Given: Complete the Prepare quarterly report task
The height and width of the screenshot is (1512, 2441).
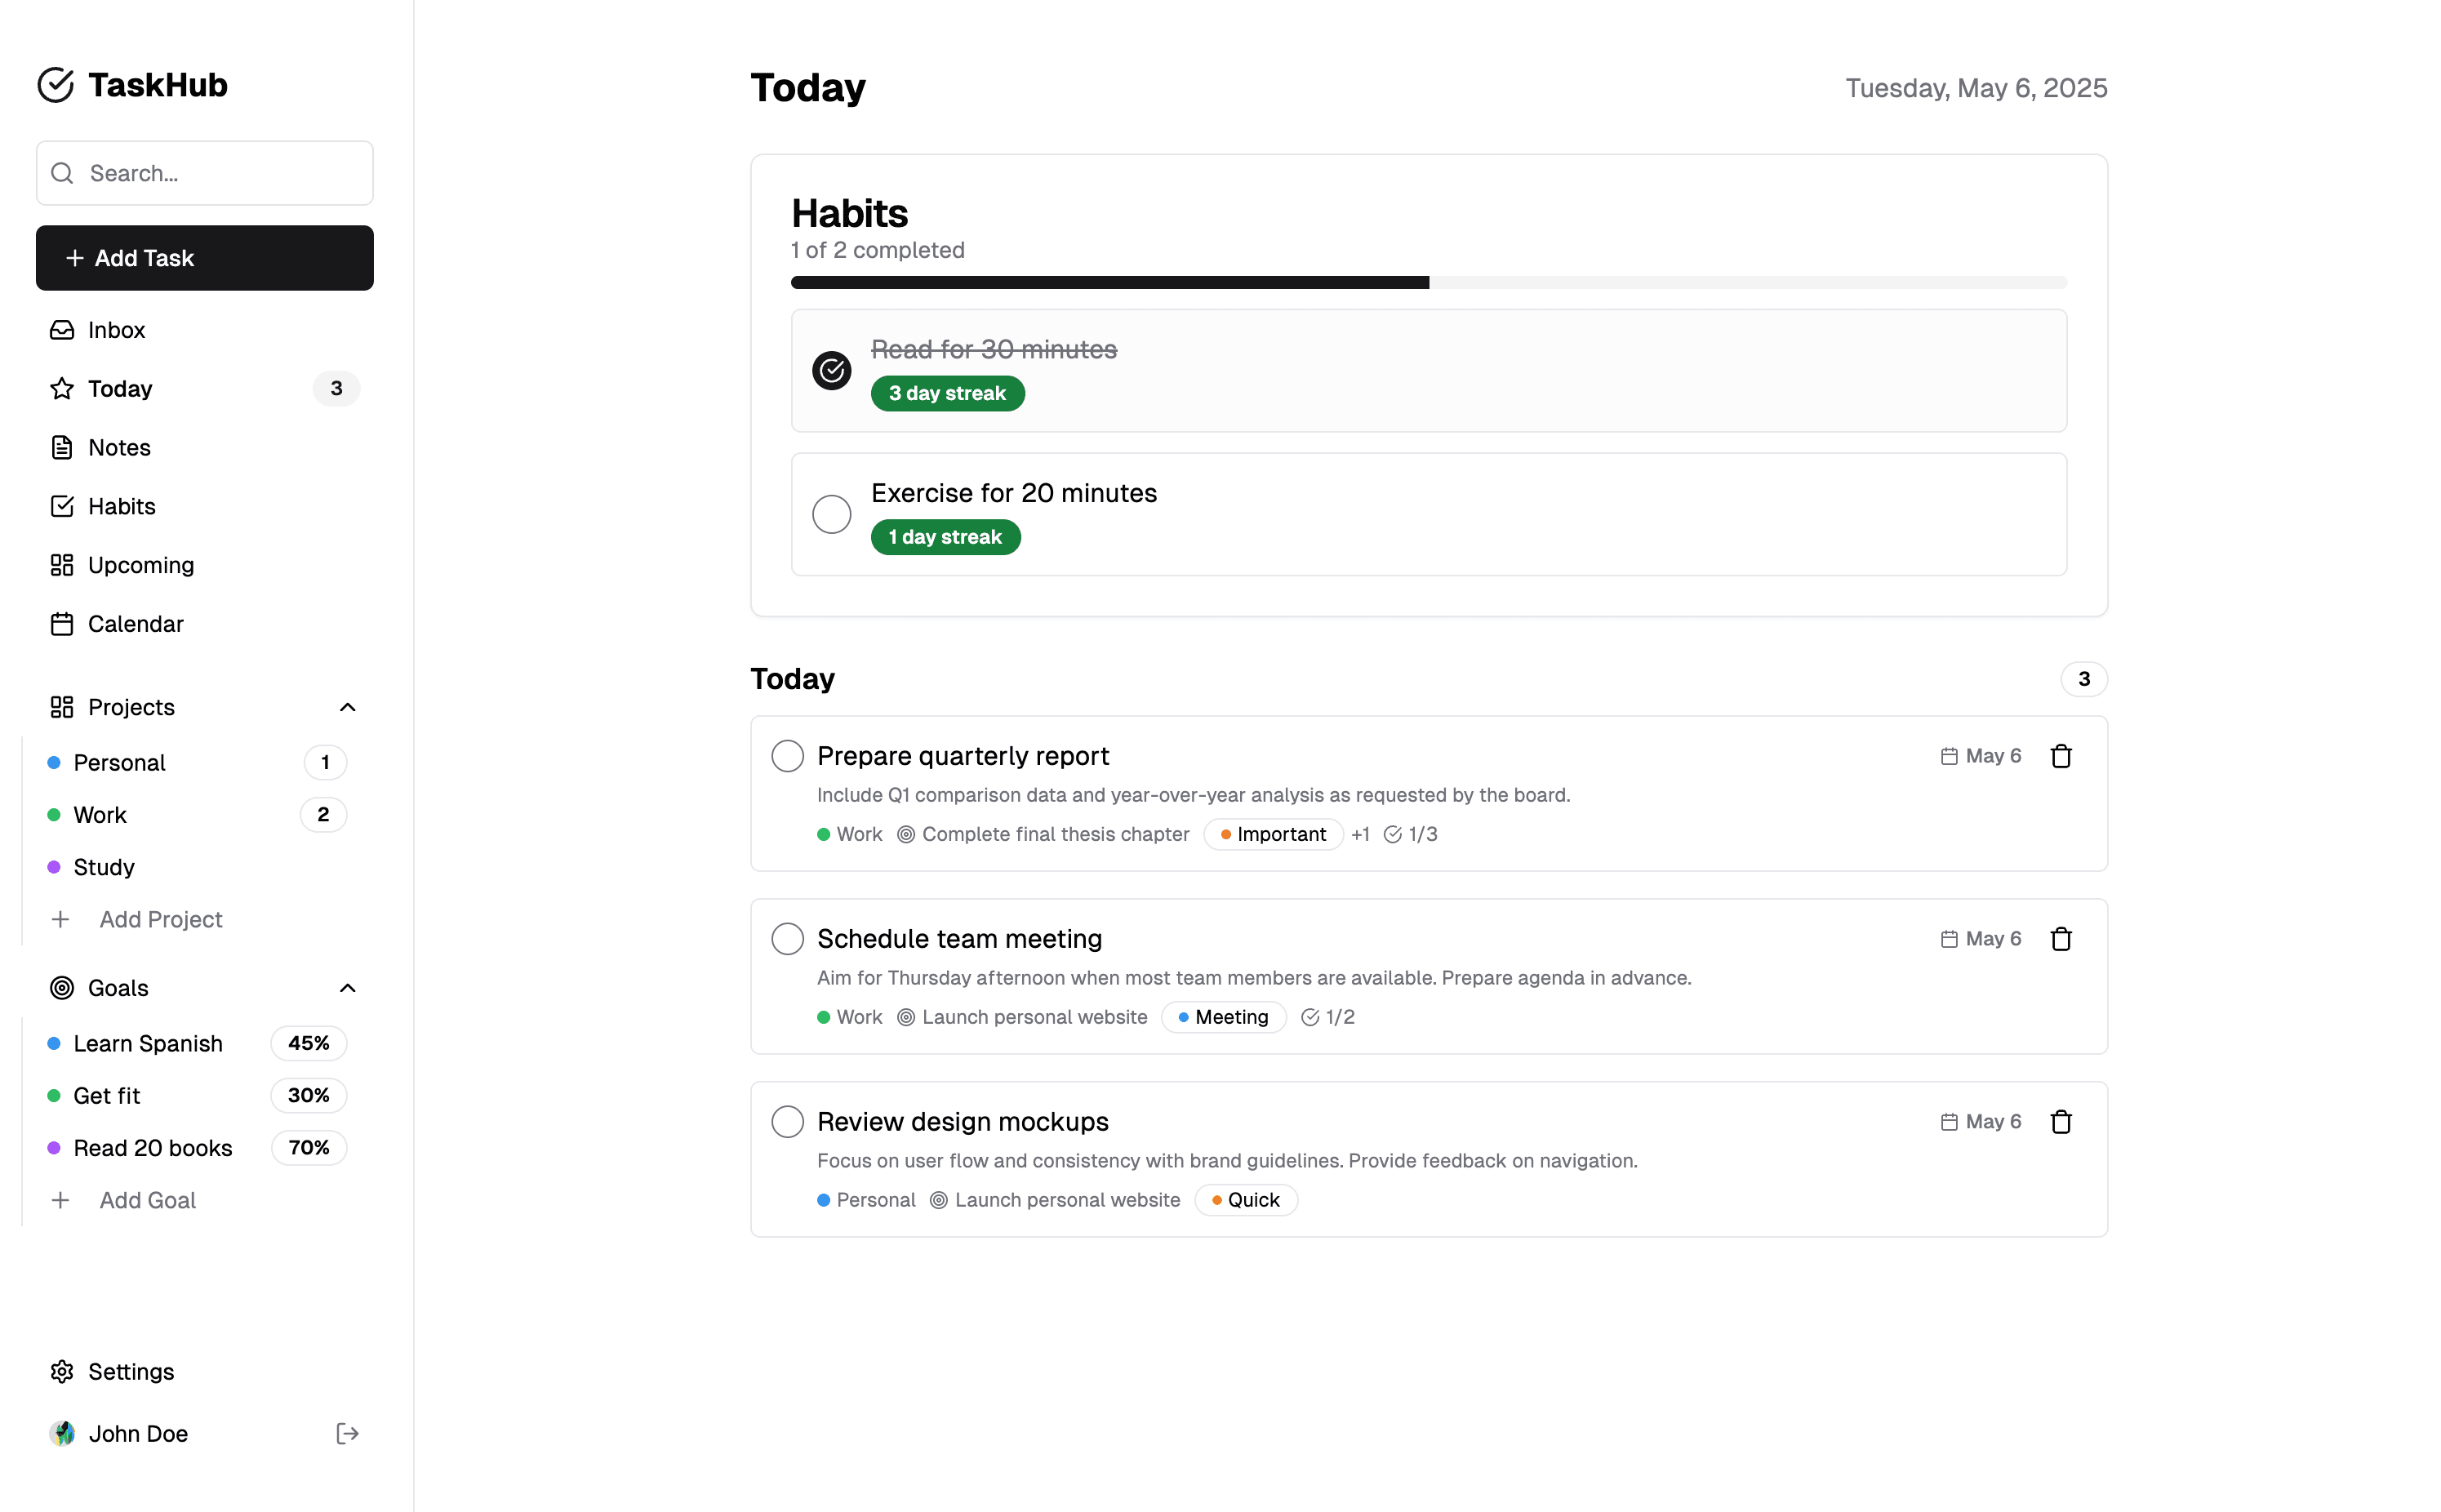Looking at the screenshot, I should tap(787, 756).
